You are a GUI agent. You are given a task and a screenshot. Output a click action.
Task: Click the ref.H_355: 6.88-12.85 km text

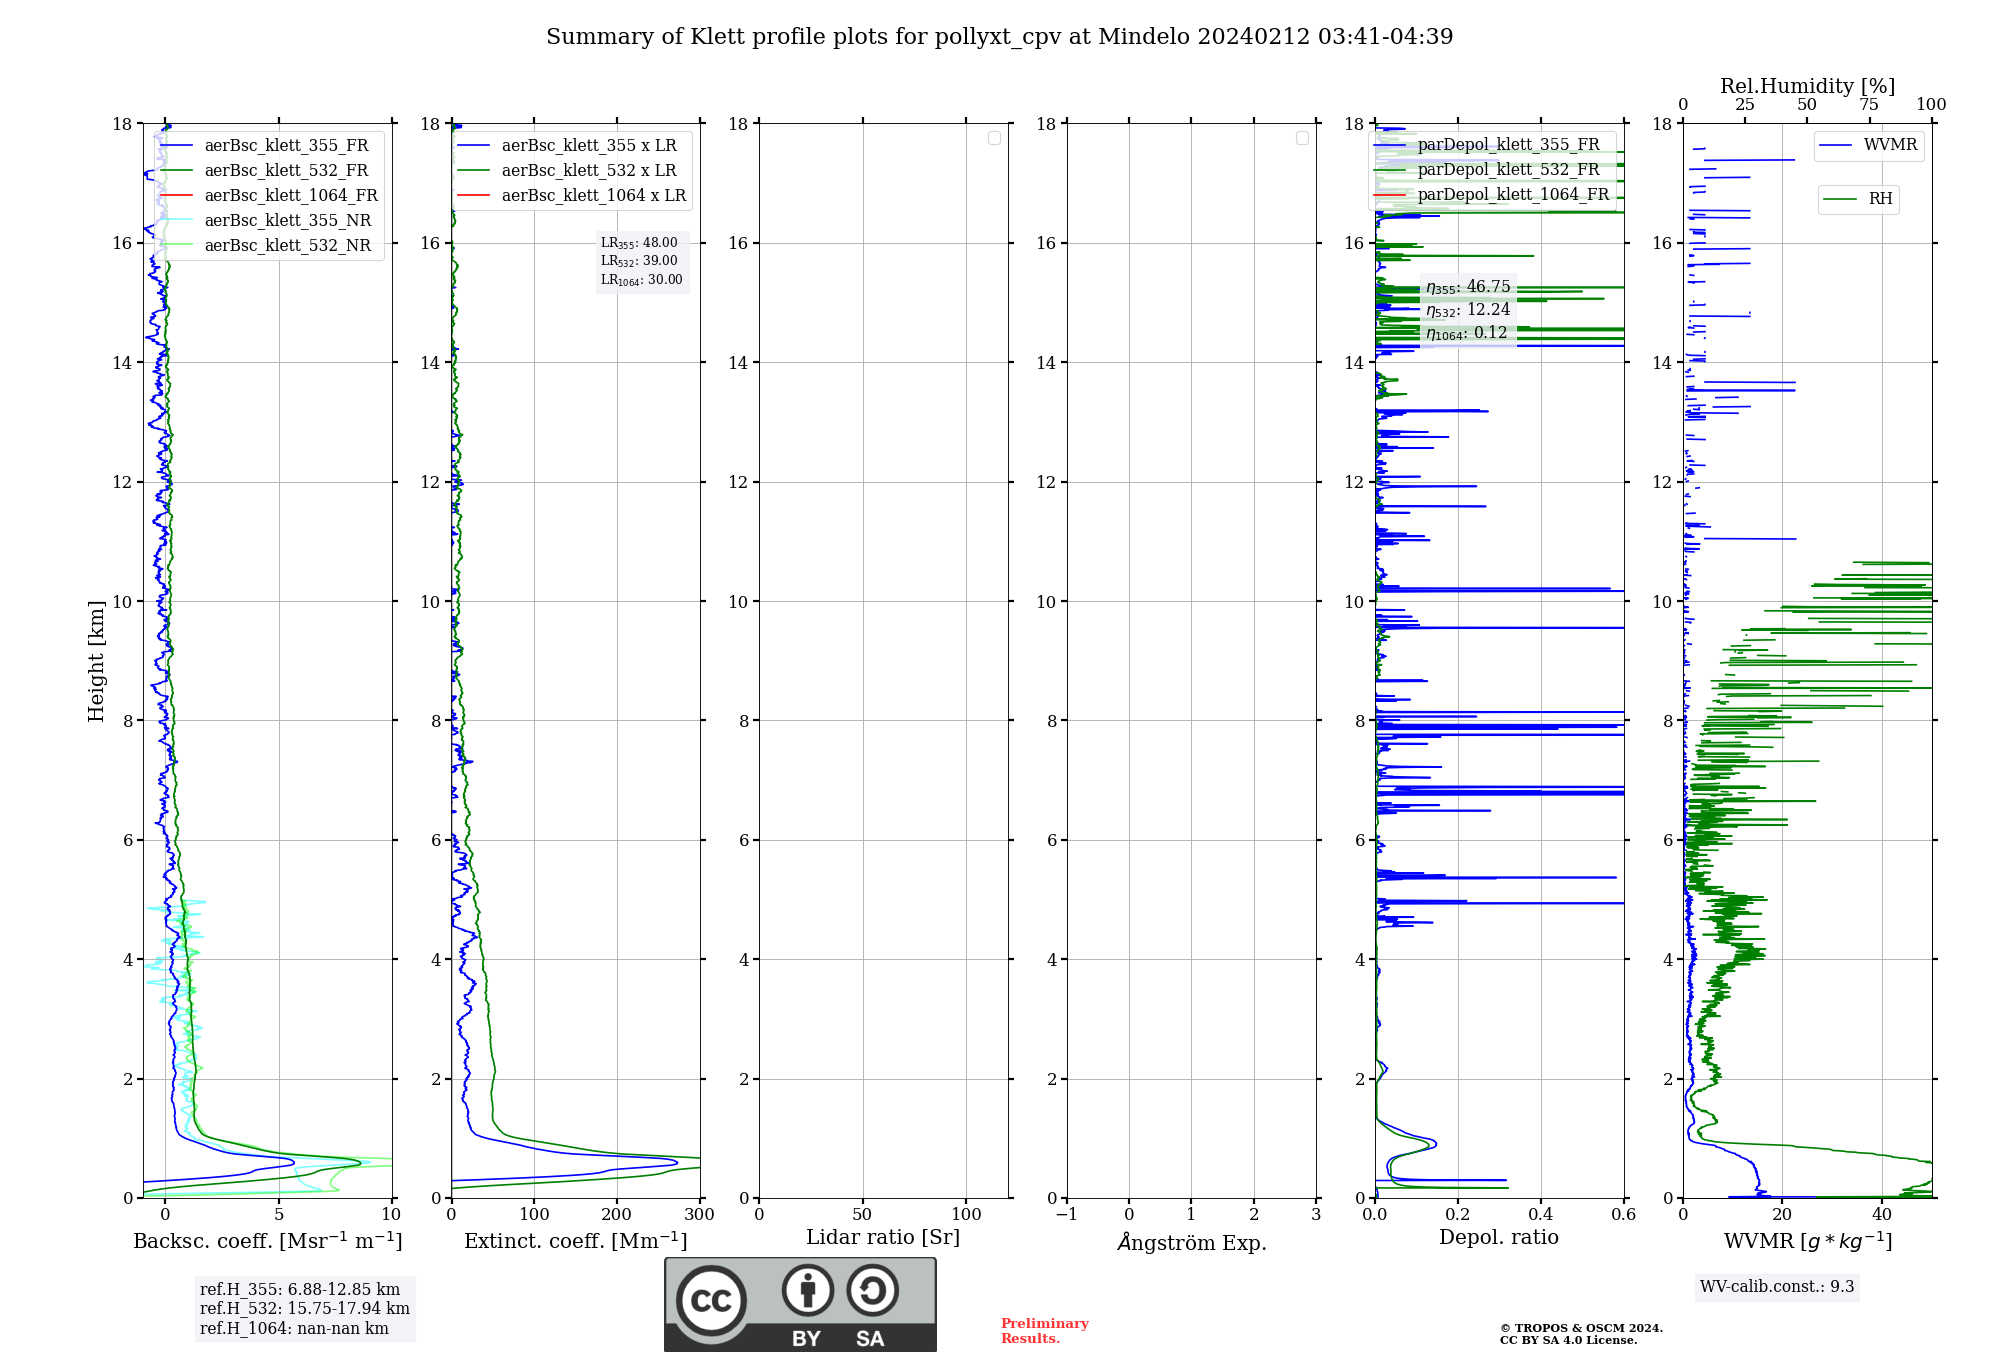pyautogui.click(x=300, y=1290)
